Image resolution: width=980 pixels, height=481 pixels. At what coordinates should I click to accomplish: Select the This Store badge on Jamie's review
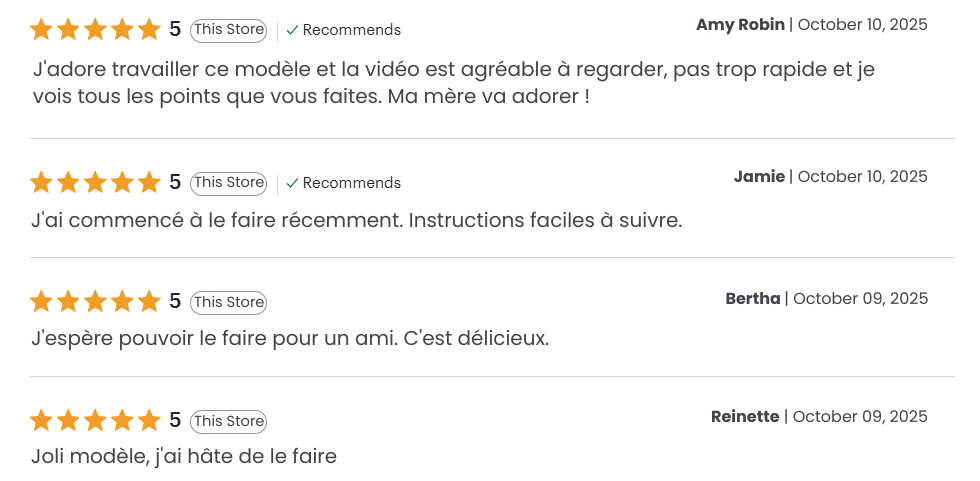click(228, 183)
